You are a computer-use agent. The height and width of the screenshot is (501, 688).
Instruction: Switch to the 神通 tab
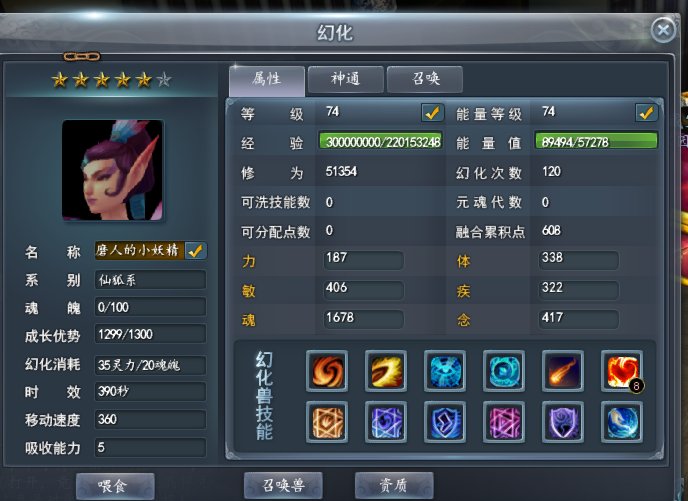[x=346, y=79]
